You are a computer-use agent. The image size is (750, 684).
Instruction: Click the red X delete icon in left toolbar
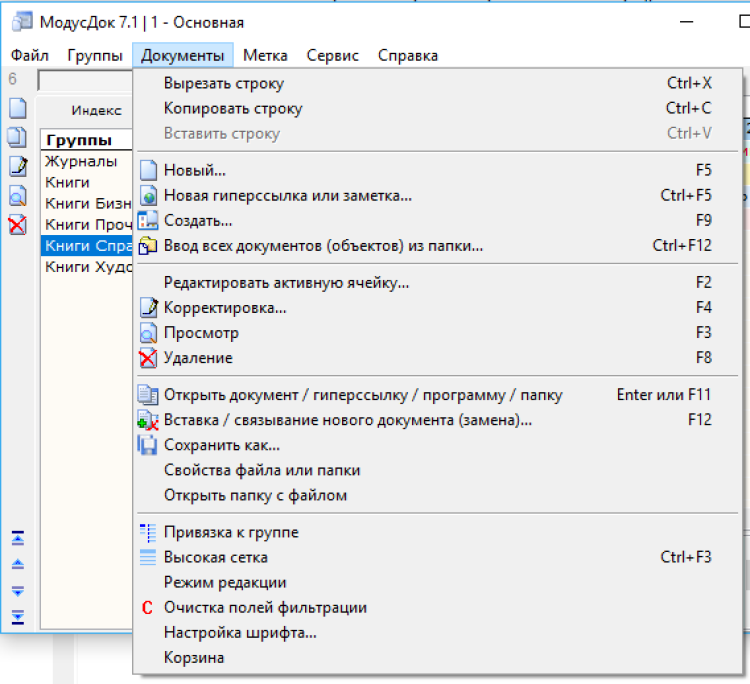(x=17, y=225)
